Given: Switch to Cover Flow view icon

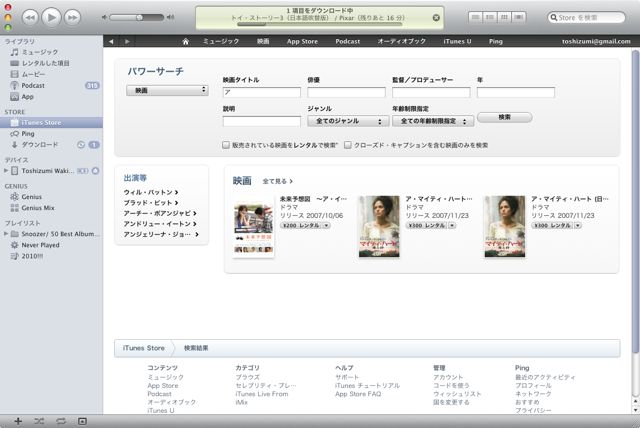Looking at the screenshot, I should 519,17.
